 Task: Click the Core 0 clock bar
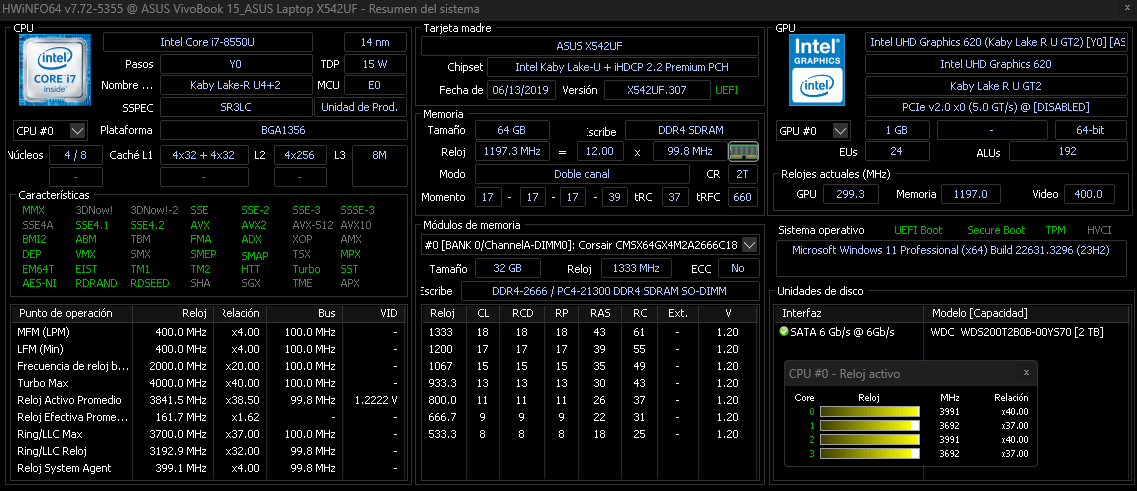pos(869,412)
